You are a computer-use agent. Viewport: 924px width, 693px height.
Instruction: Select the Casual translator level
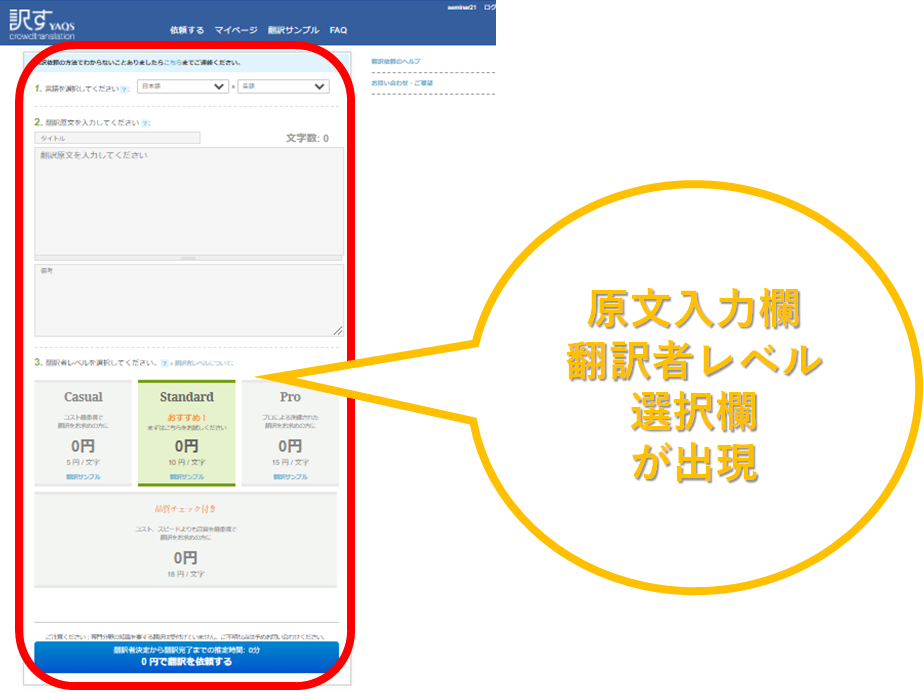[83, 432]
